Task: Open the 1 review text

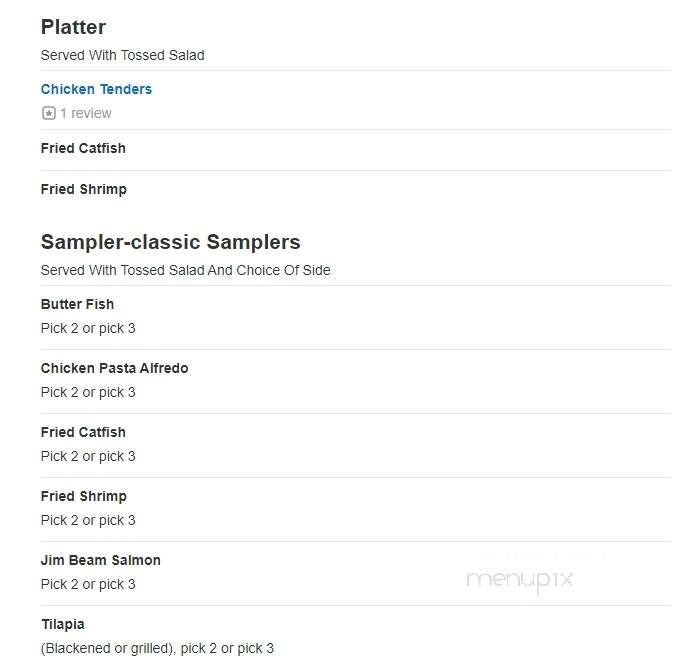Action: coord(86,113)
